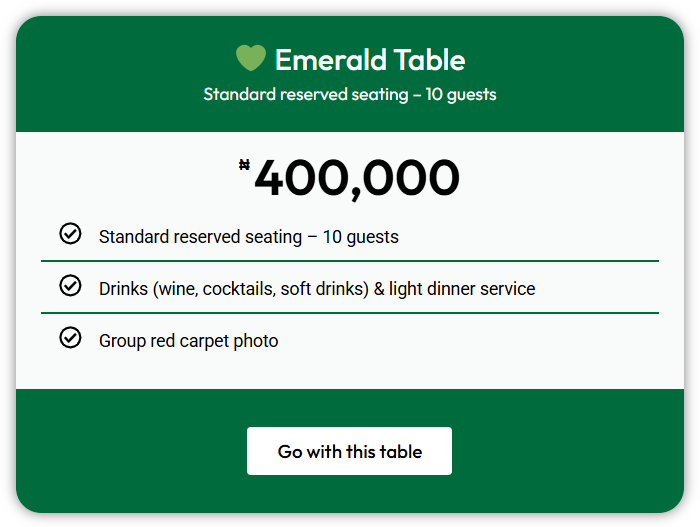Viewport: 700px width, 527px height.
Task: Select the Standard reserved seating feature list item
Action: click(248, 237)
